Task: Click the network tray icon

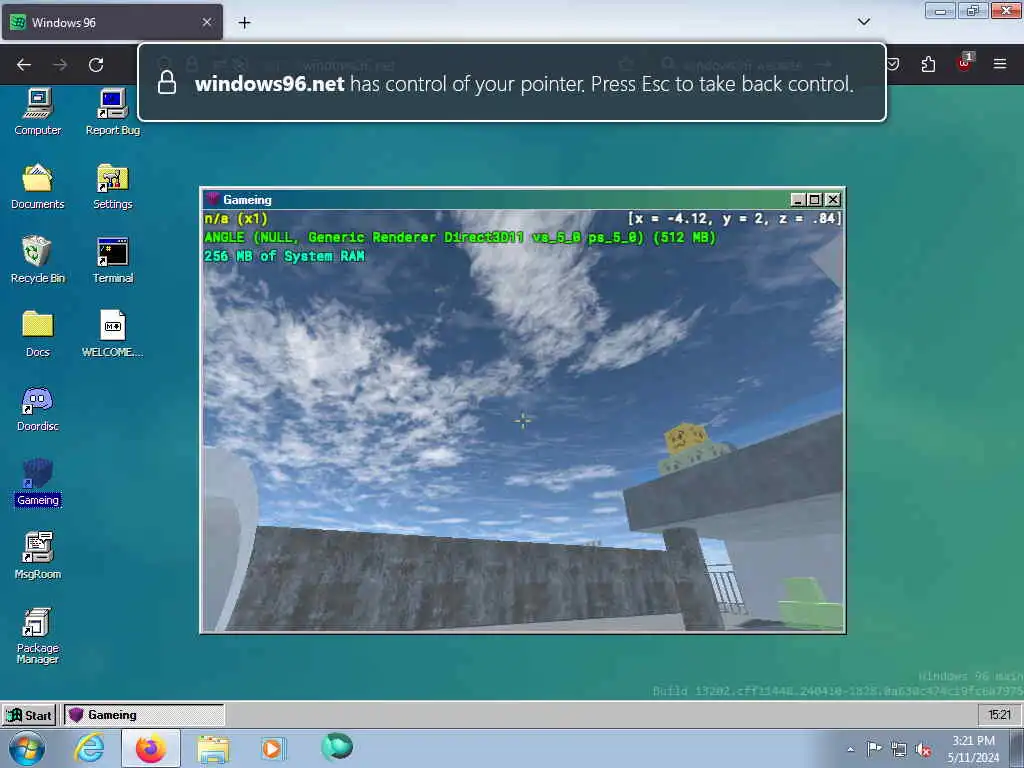Action: (899, 749)
